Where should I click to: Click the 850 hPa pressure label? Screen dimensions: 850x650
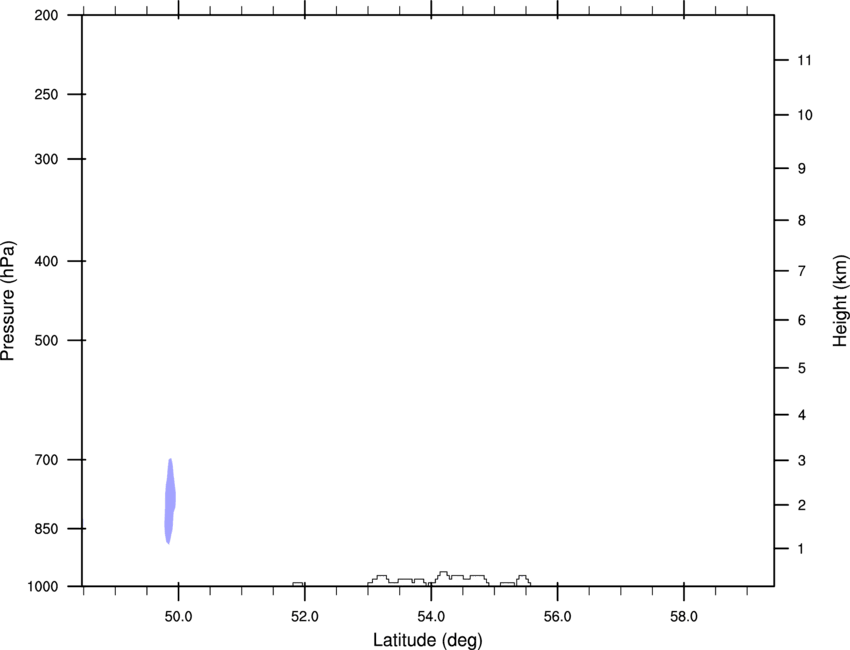[46, 529]
